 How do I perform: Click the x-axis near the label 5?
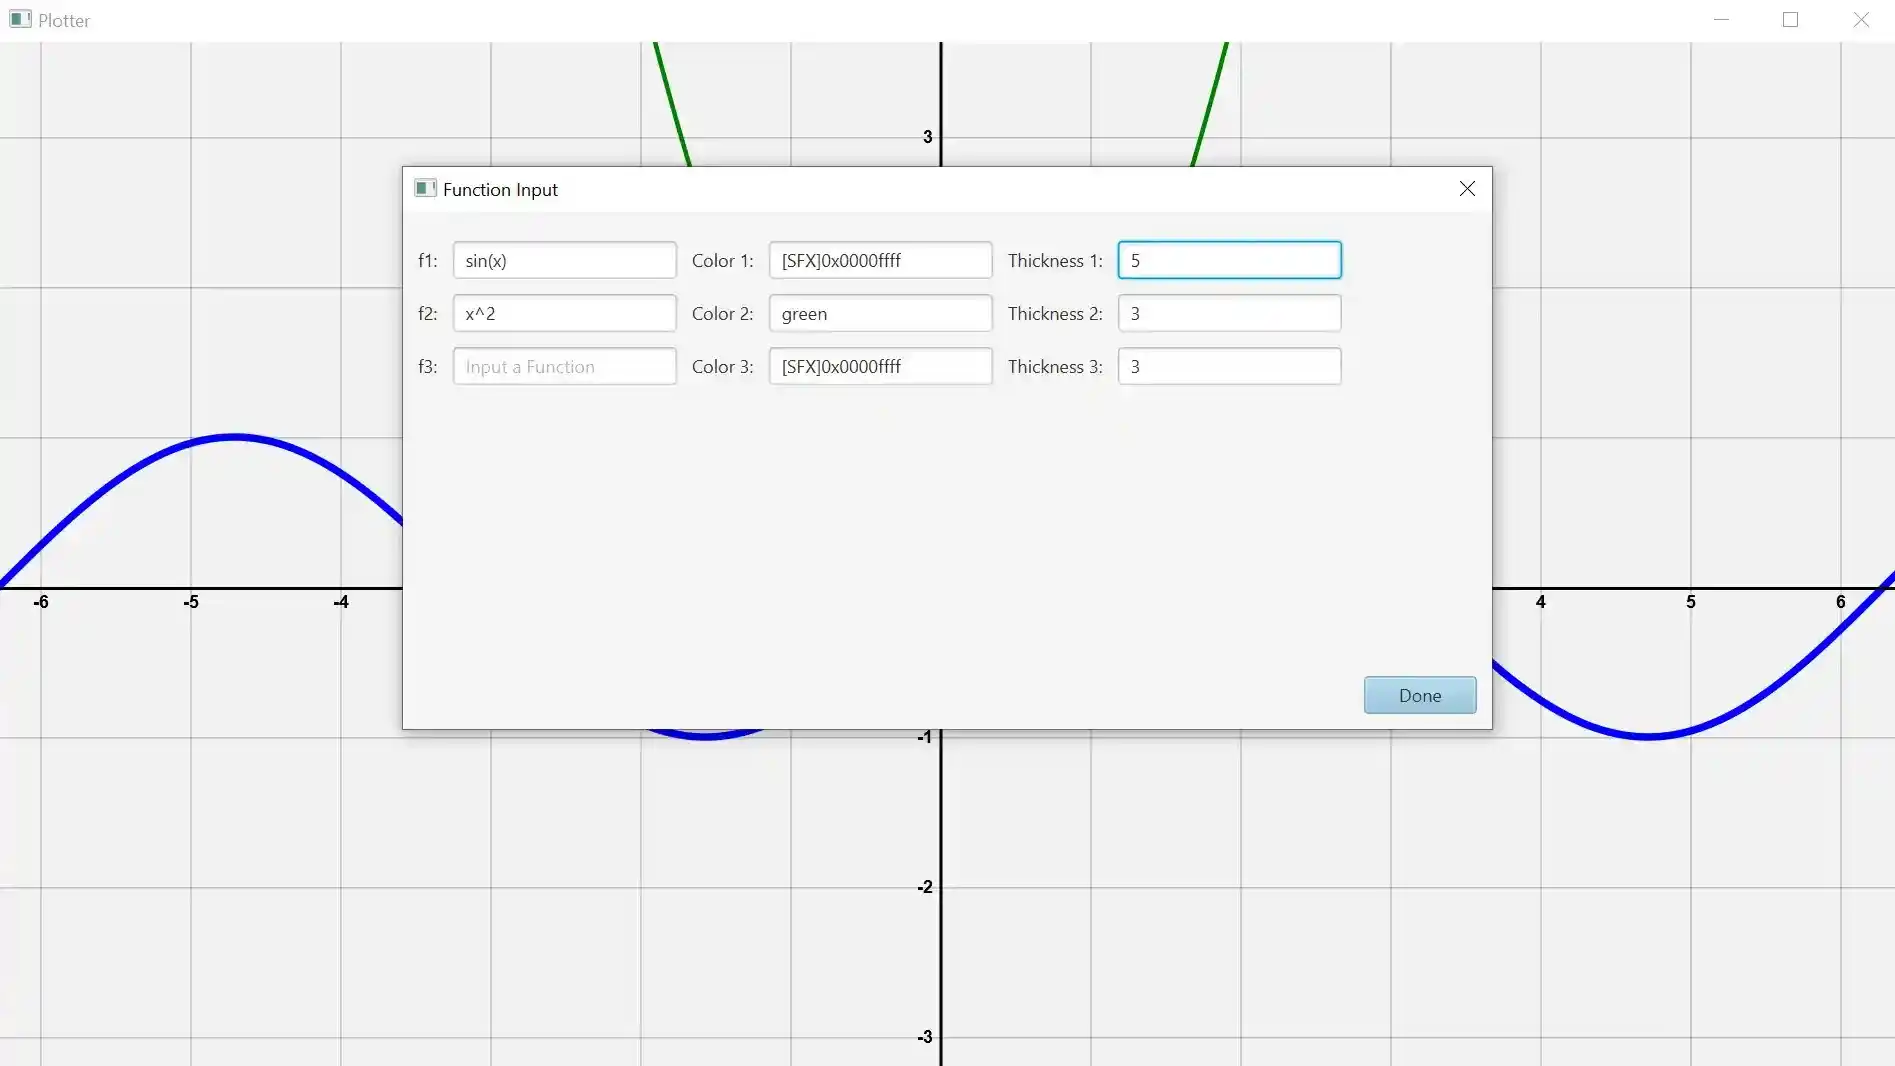click(x=1690, y=589)
